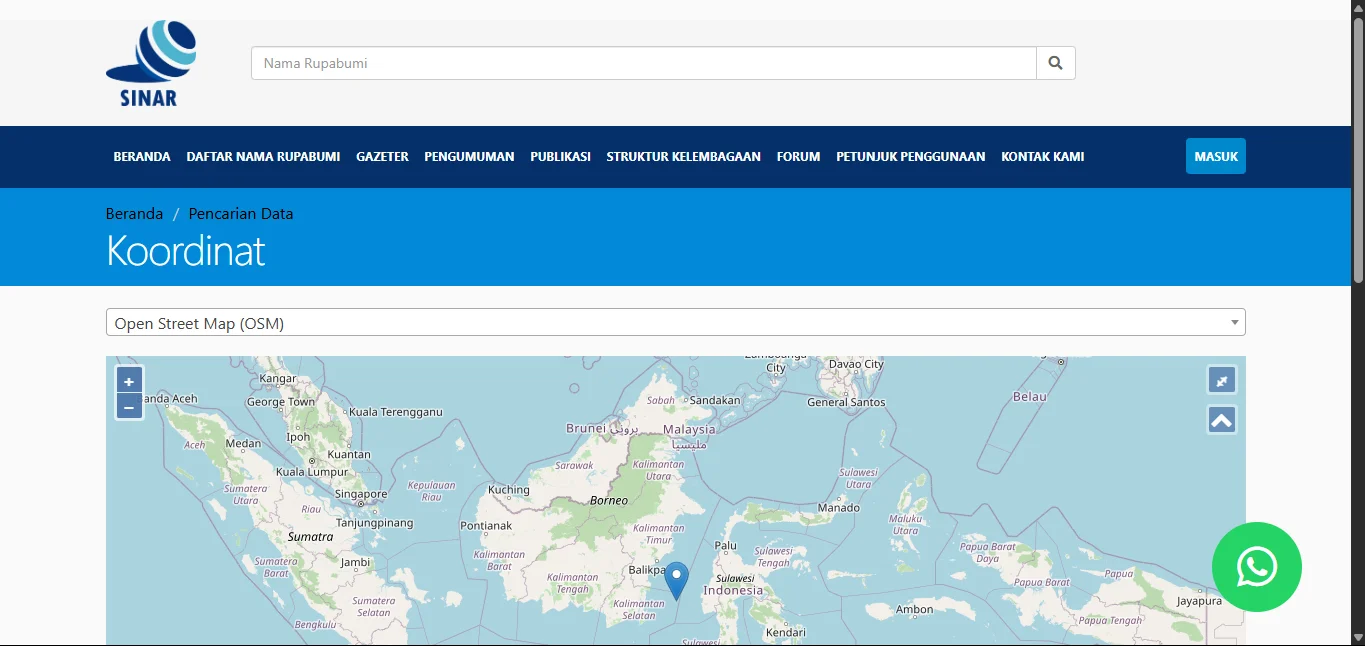1365x646 pixels.
Task: Collapse the map panel with the chevron control
Action: point(1221,419)
